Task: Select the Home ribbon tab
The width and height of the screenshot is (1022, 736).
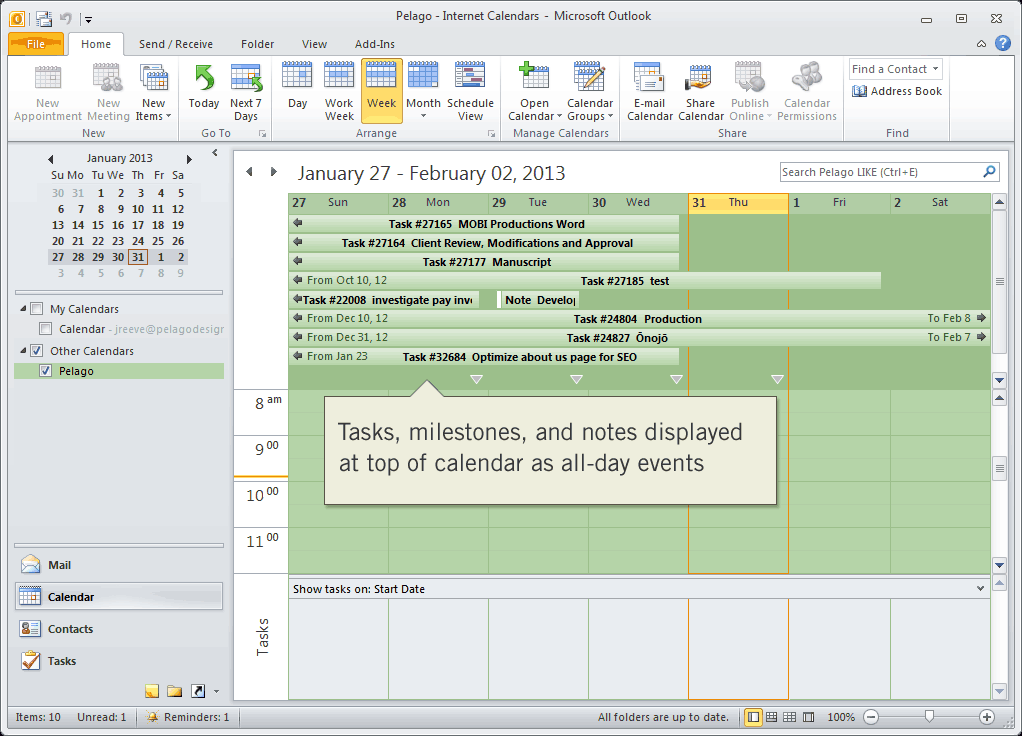Action: point(96,44)
